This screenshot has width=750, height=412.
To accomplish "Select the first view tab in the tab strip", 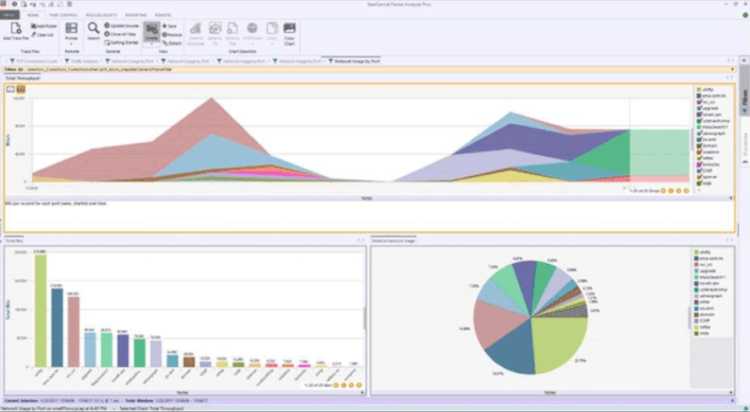I will click(33, 61).
